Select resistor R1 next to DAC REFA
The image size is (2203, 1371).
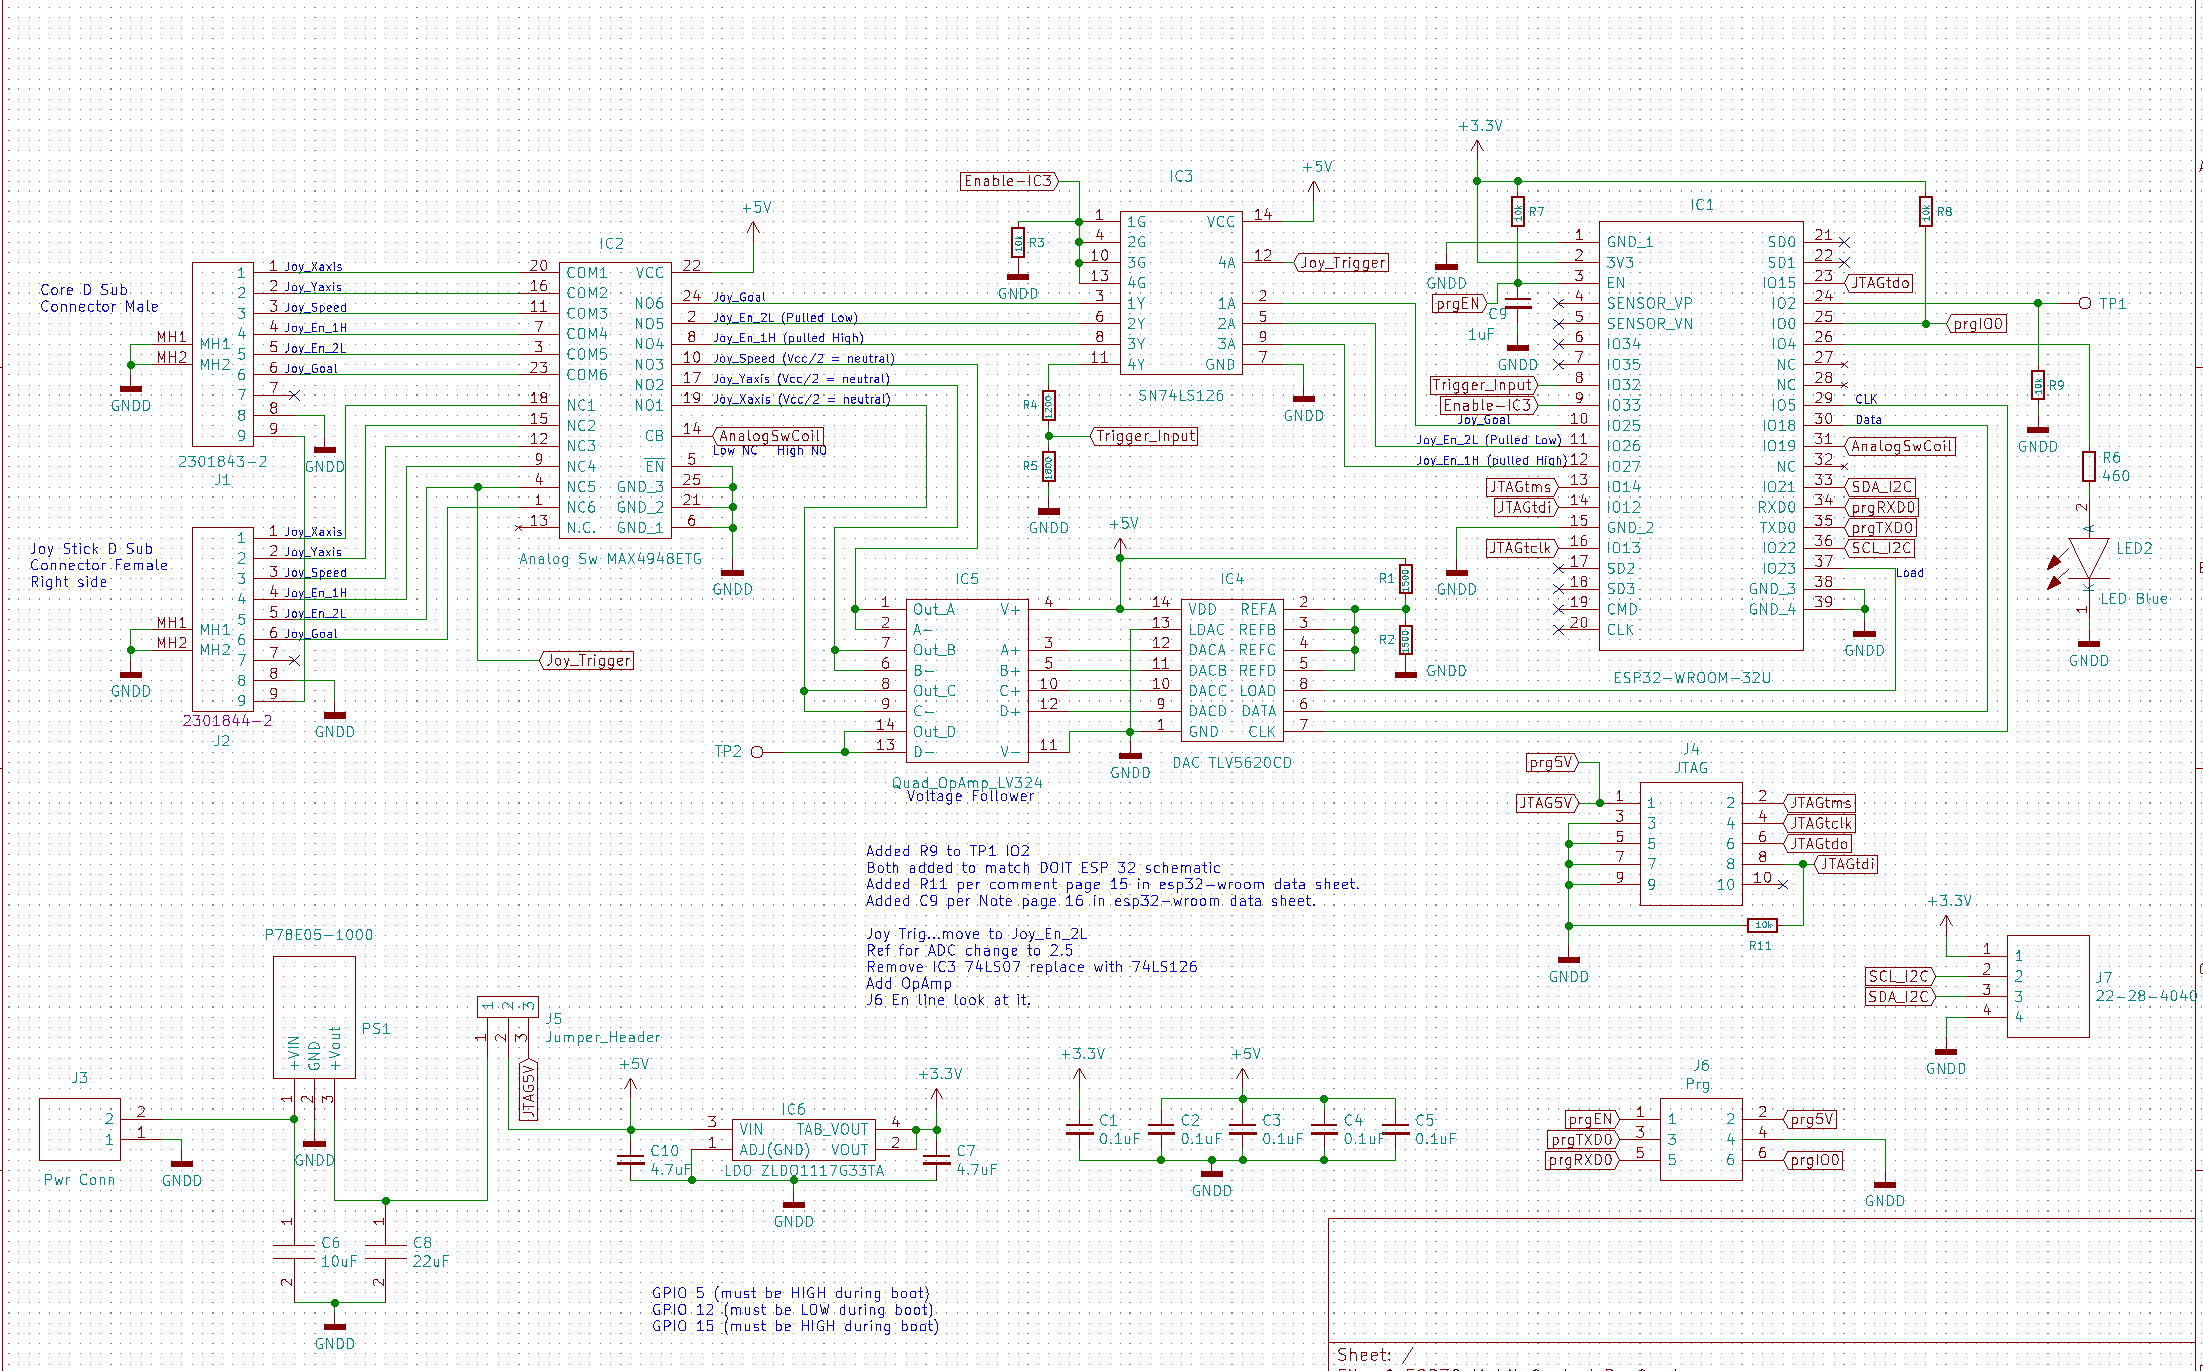1405,579
